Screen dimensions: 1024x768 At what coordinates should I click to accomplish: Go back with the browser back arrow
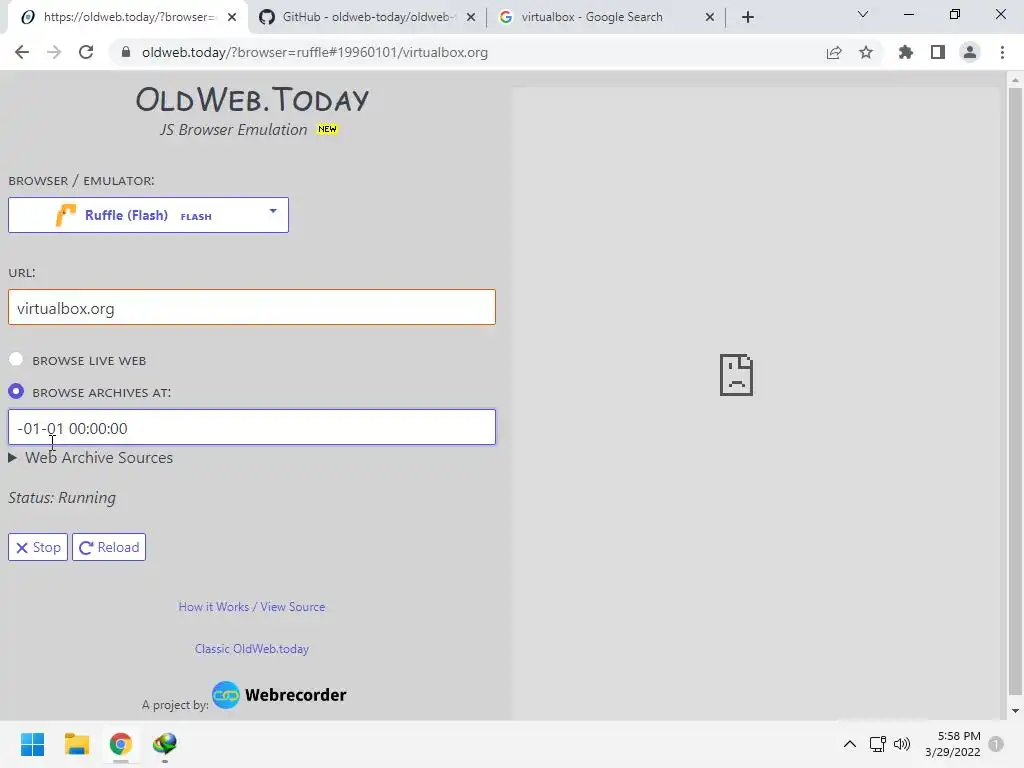22,52
